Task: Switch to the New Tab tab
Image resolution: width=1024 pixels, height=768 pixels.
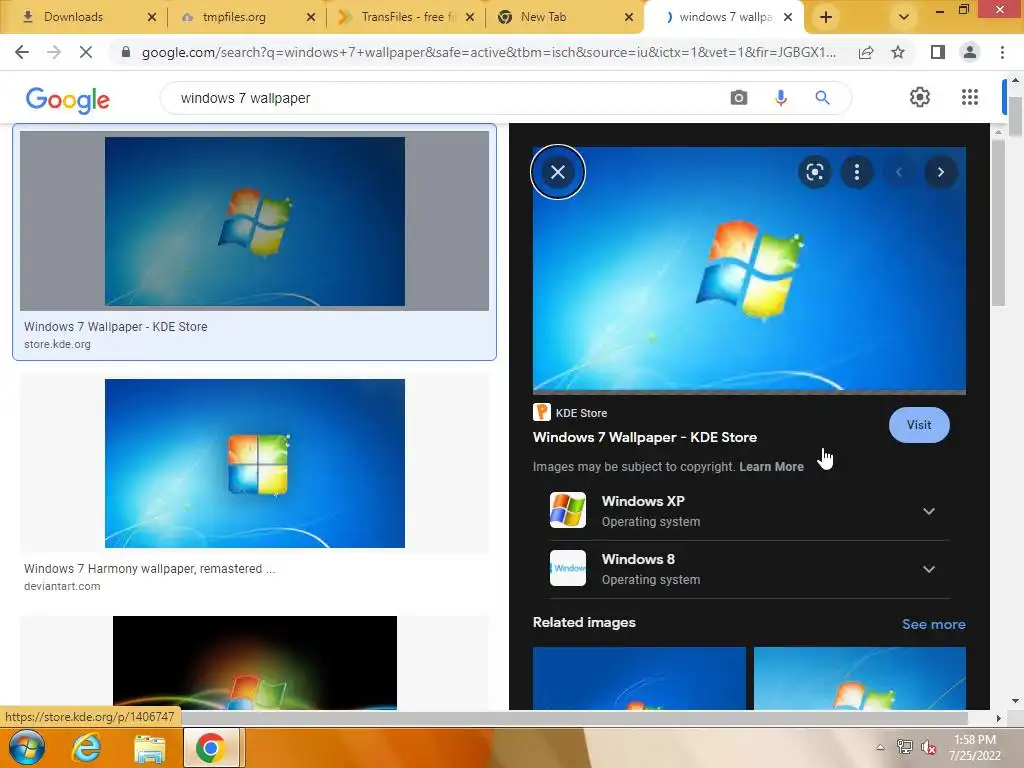Action: coord(543,17)
